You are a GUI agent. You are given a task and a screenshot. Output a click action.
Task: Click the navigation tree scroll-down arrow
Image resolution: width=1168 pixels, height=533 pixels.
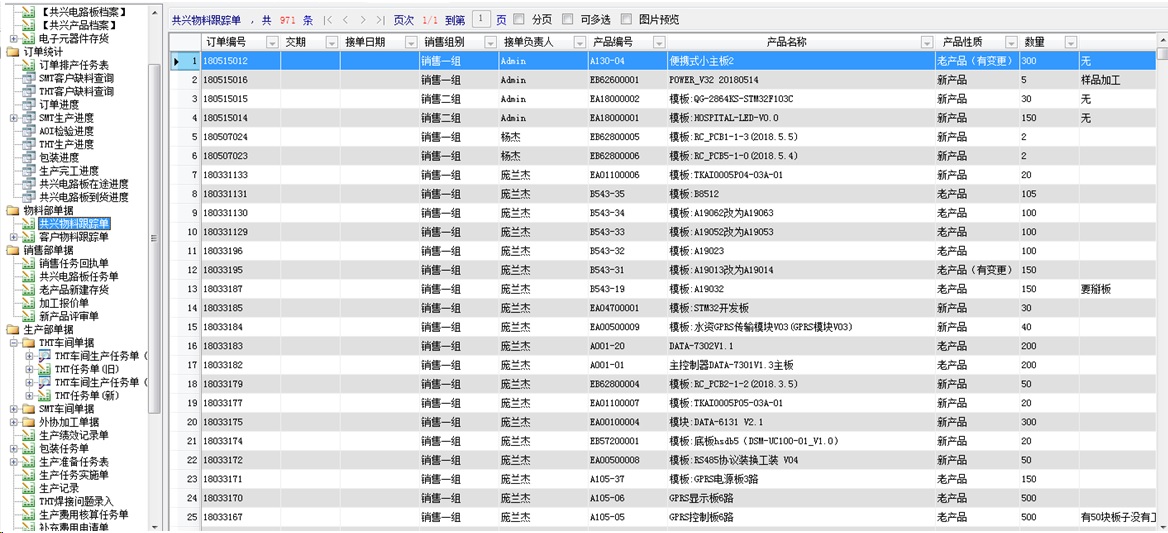[x=154, y=526]
